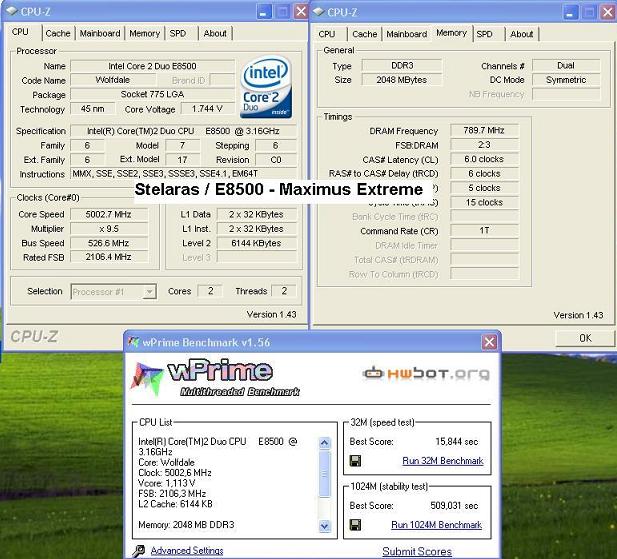Expand the Processor #1 selection dropdown
Viewport: 617px width, 559px height.
click(x=149, y=292)
